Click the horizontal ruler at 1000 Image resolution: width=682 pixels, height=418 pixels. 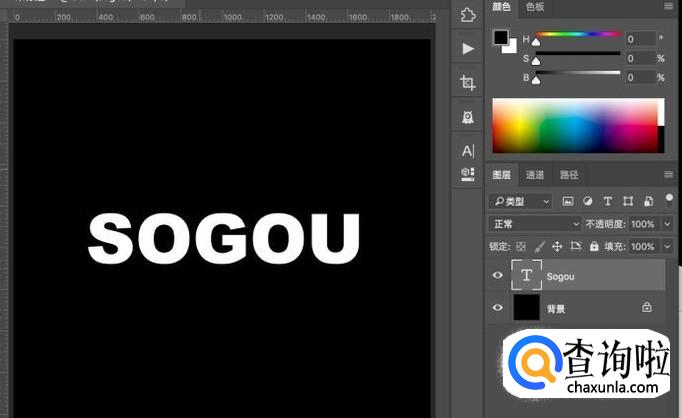point(233,17)
